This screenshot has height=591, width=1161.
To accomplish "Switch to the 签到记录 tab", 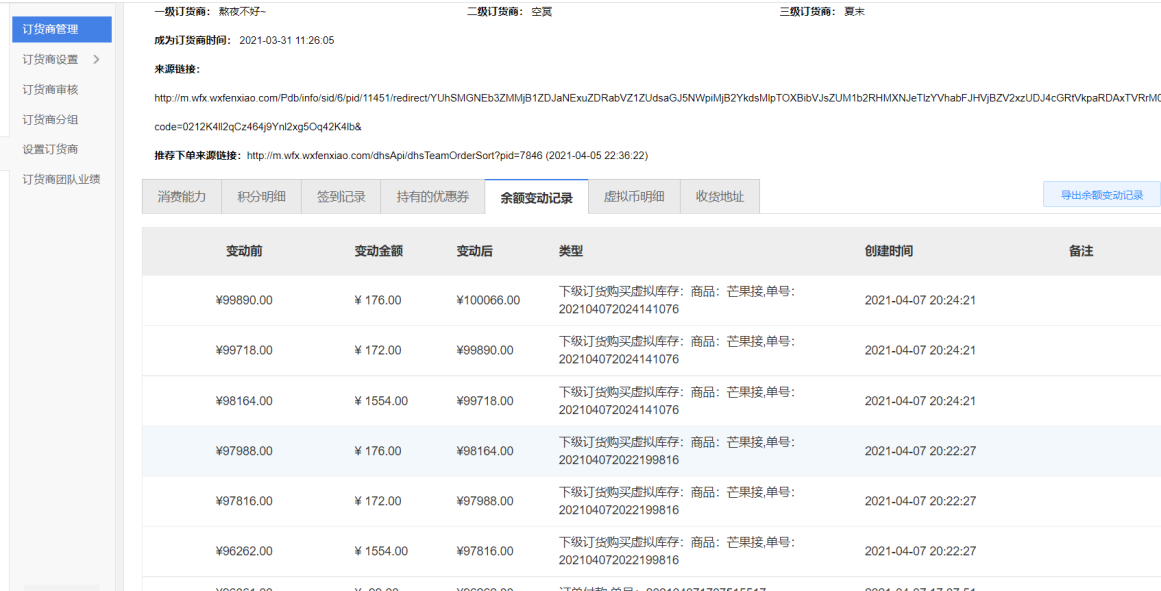I will coord(340,196).
